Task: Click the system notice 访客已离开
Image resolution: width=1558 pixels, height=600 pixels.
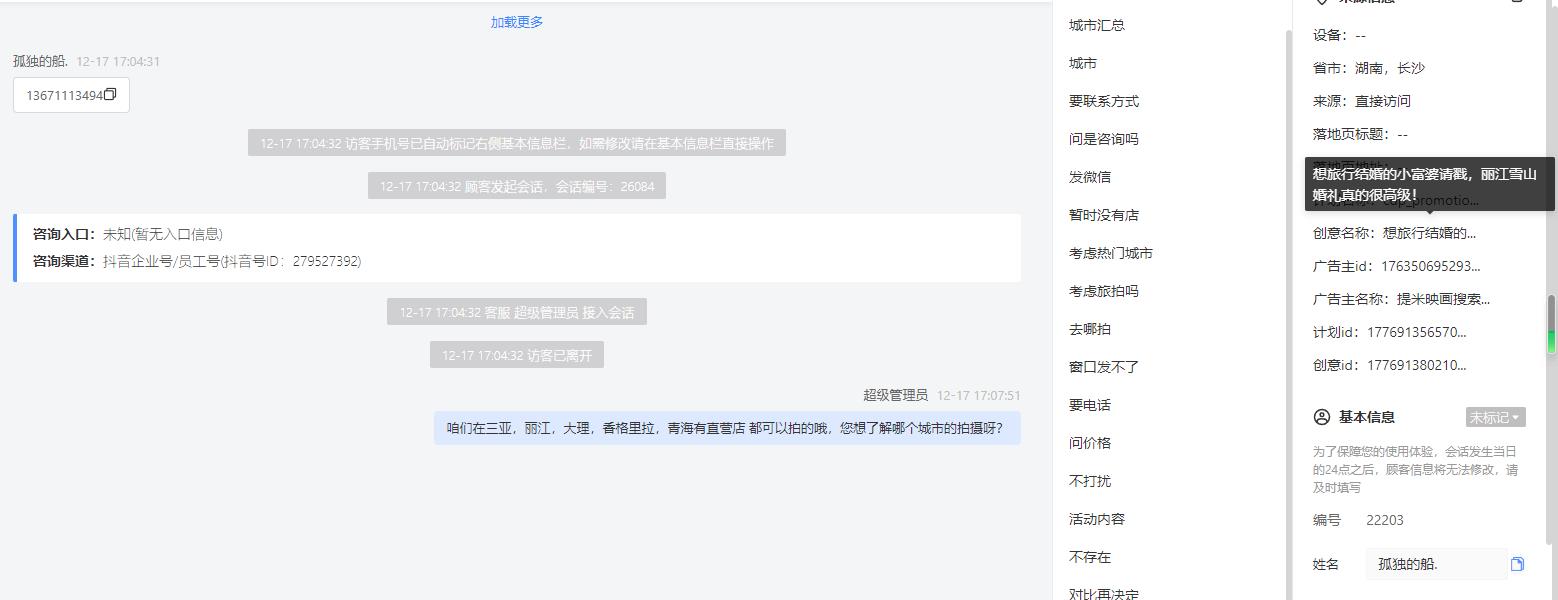Action: (517, 355)
